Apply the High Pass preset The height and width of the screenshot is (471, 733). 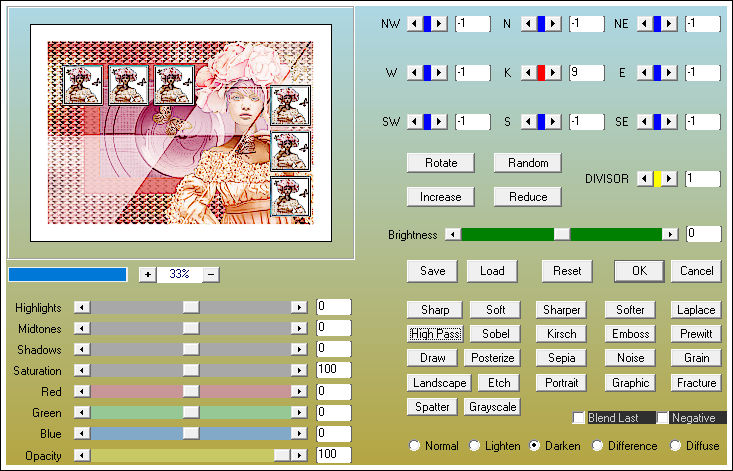point(435,334)
